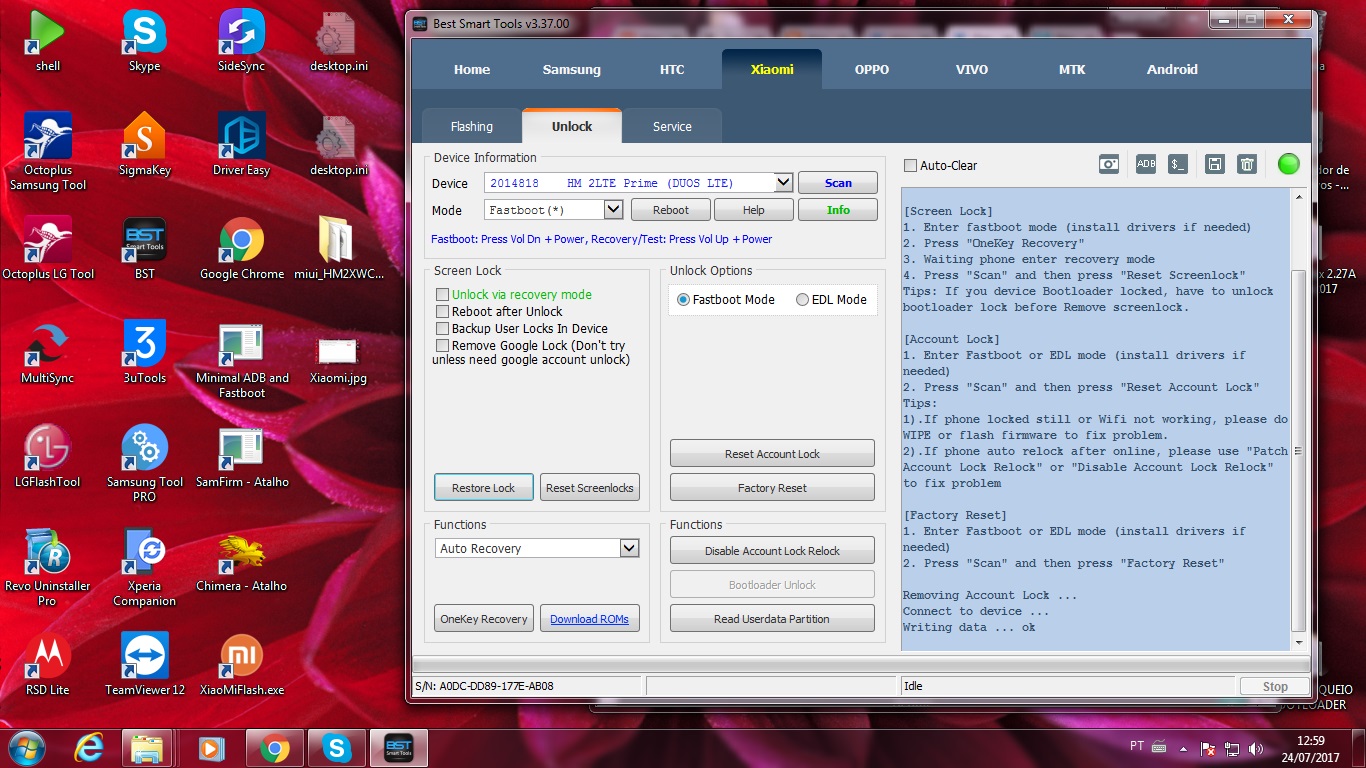
Task: Open the Flashing sub-tab
Action: 472,127
